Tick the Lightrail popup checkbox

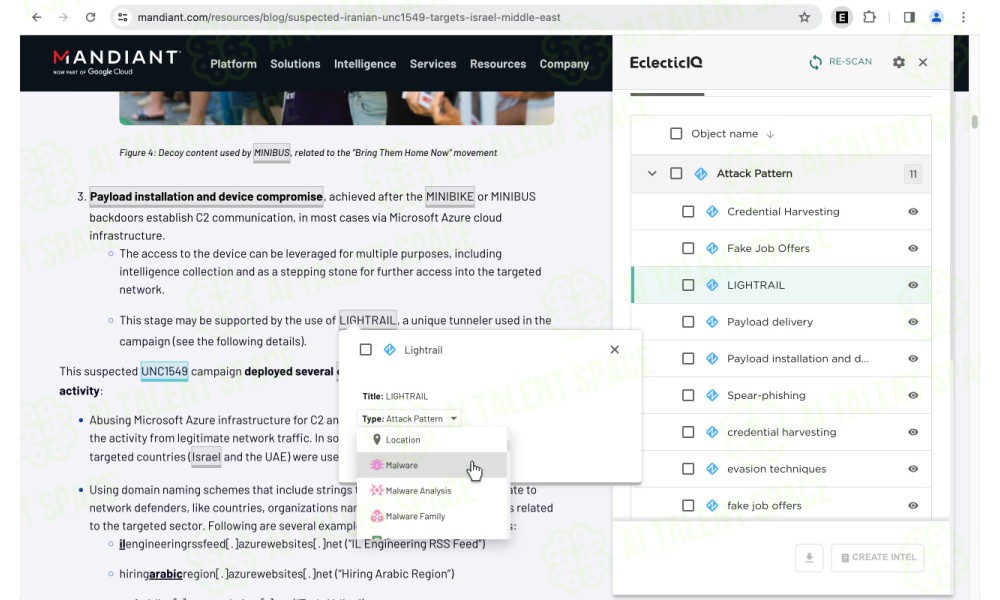365,349
